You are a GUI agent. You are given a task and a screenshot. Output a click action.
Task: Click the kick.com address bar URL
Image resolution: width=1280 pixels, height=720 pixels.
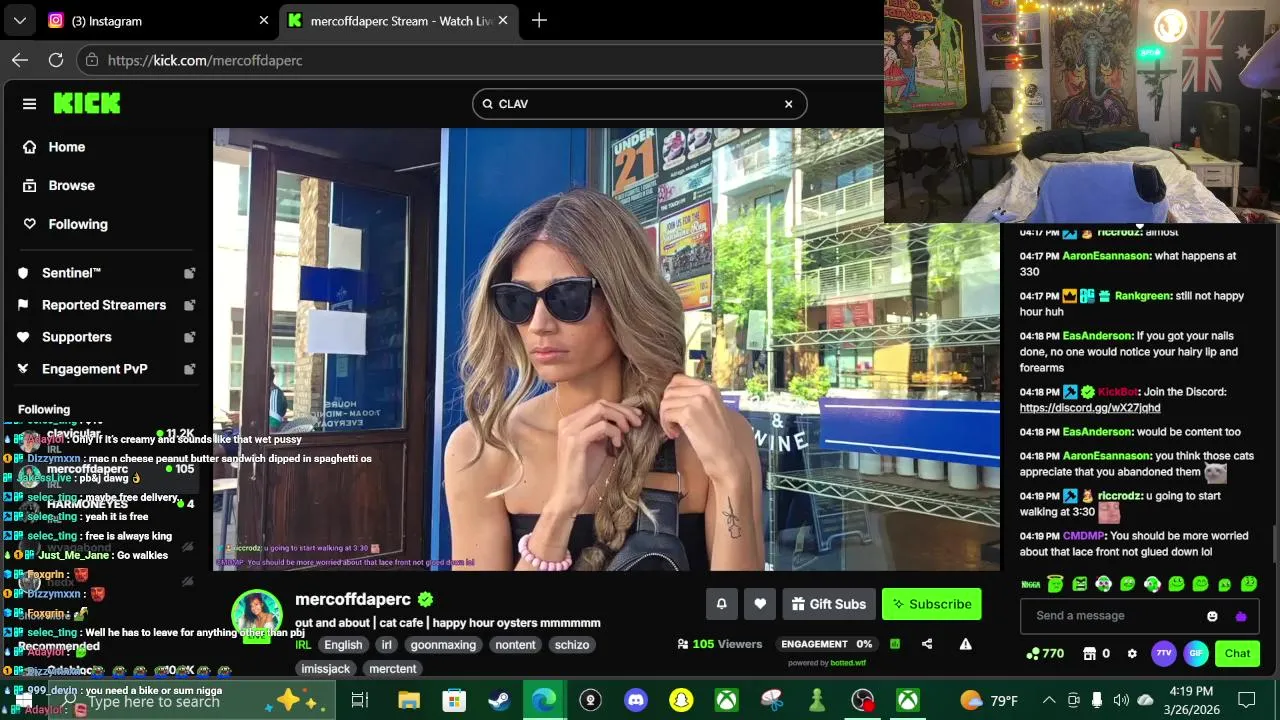pyautogui.click(x=205, y=60)
